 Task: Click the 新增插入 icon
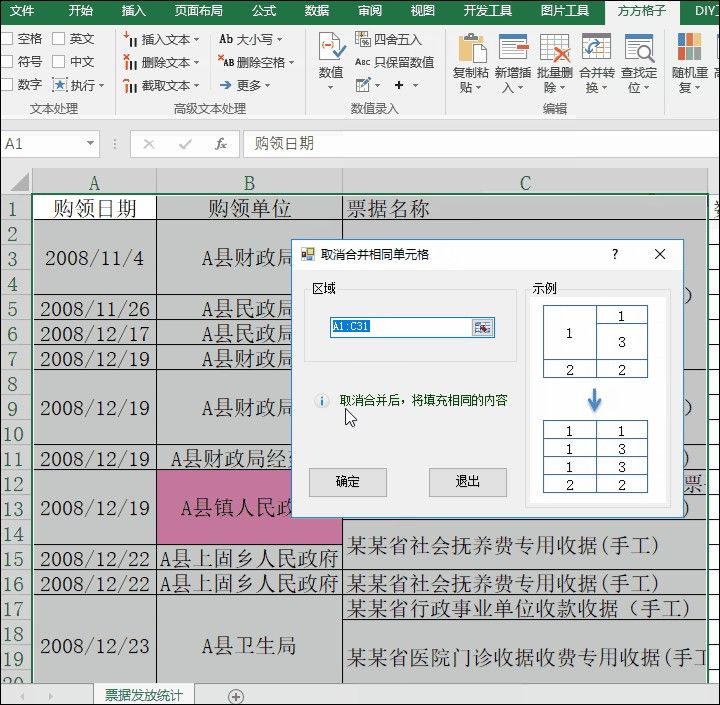pyautogui.click(x=513, y=47)
